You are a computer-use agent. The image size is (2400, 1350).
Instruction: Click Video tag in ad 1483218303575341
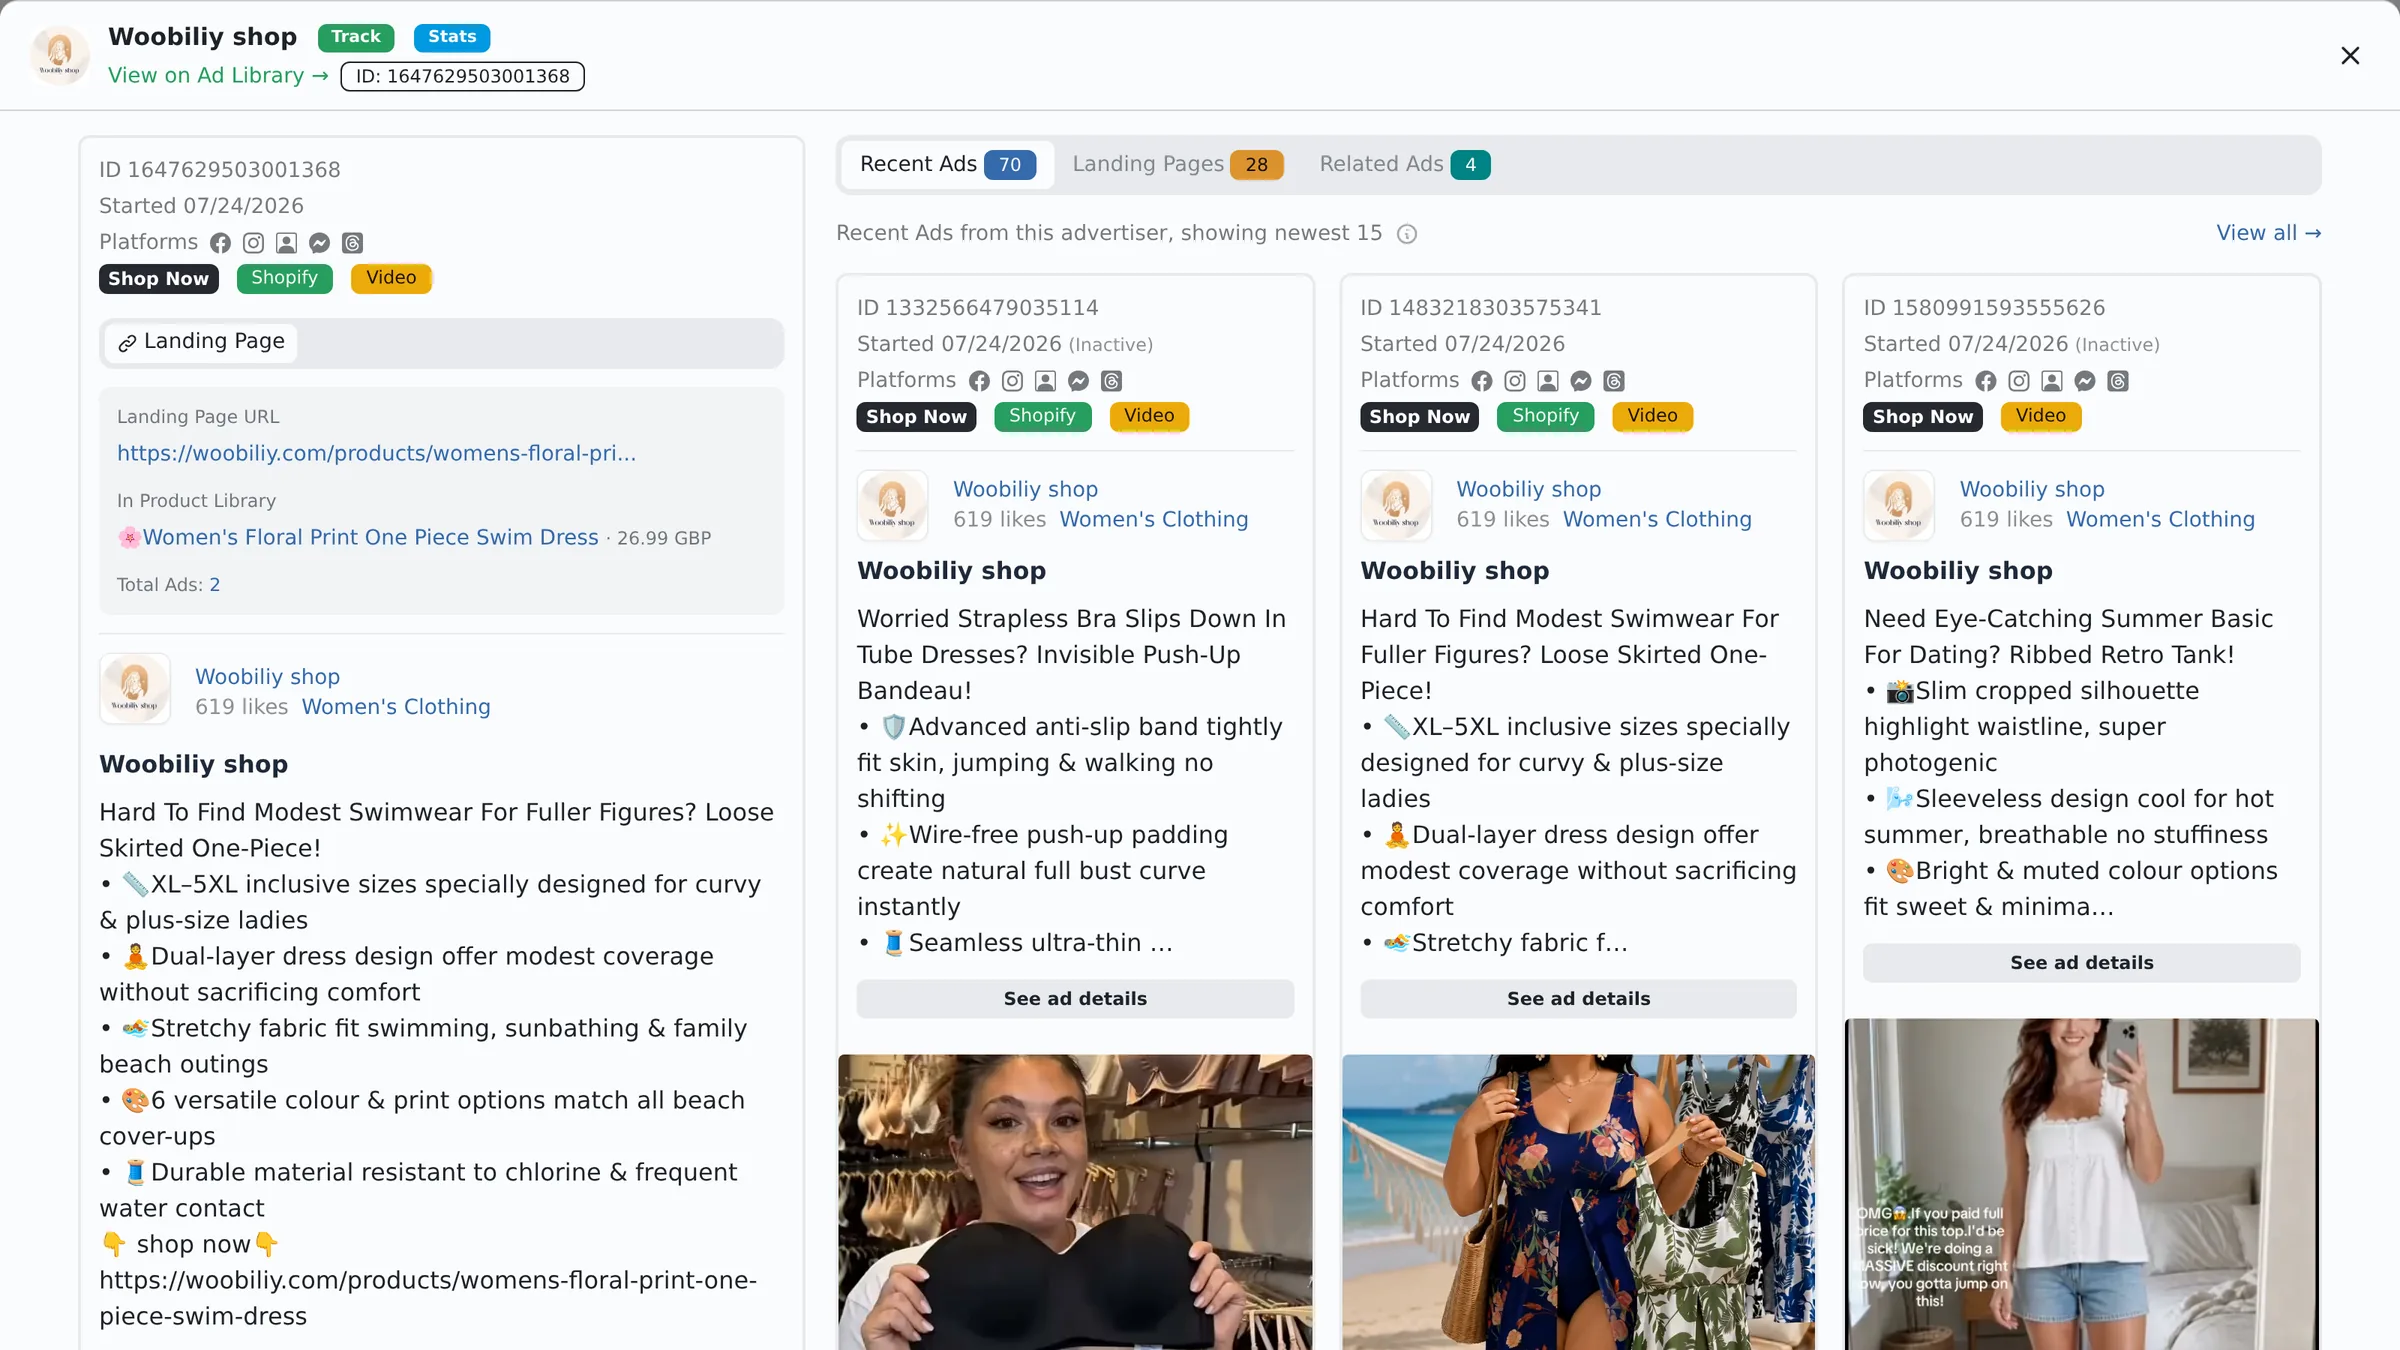pos(1652,416)
